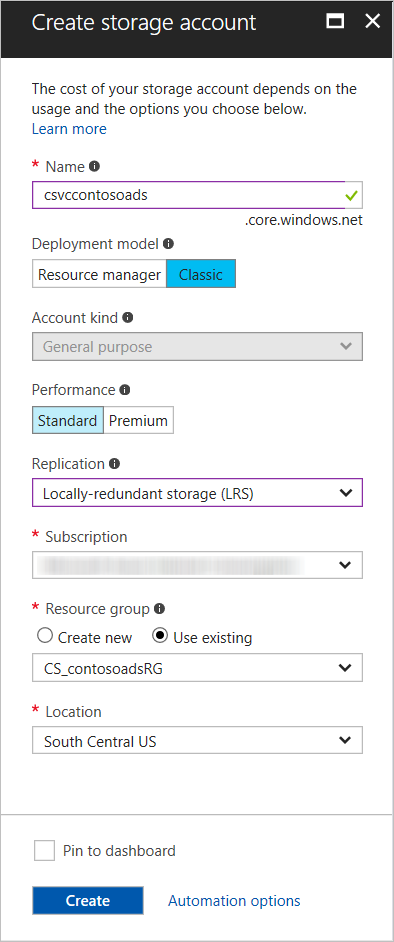Choose Premium performance
The height and width of the screenshot is (942, 394).
(x=138, y=421)
